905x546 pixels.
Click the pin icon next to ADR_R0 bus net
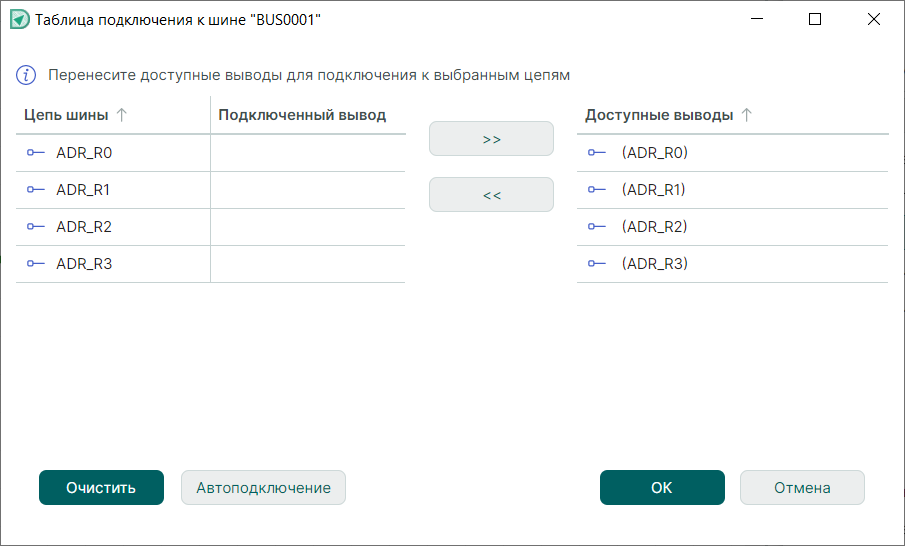(x=35, y=153)
